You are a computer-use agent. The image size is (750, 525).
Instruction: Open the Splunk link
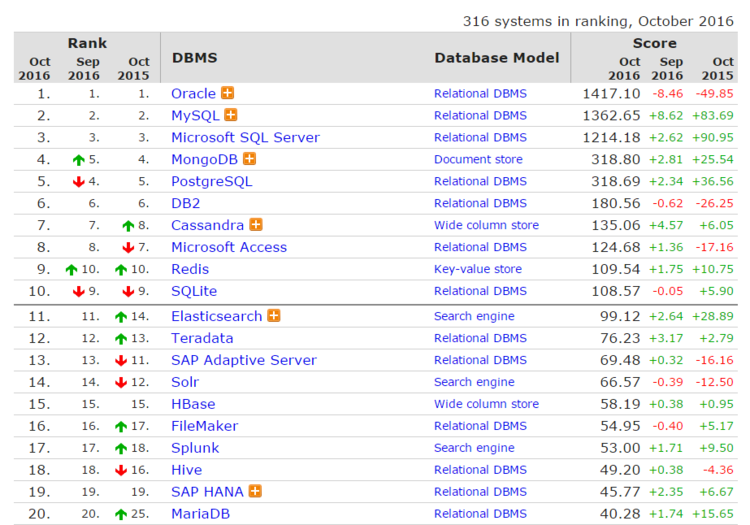[x=195, y=448]
